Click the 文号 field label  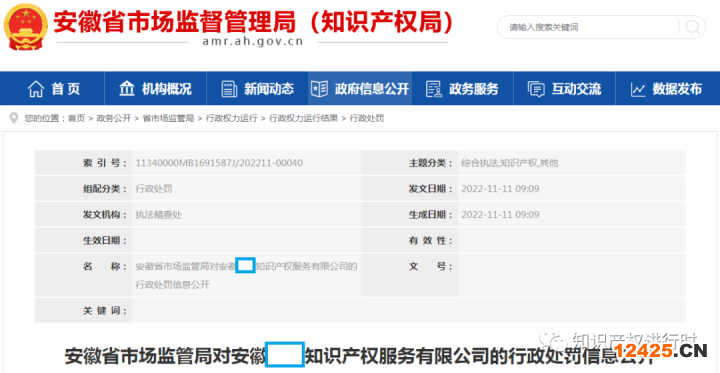click(430, 266)
